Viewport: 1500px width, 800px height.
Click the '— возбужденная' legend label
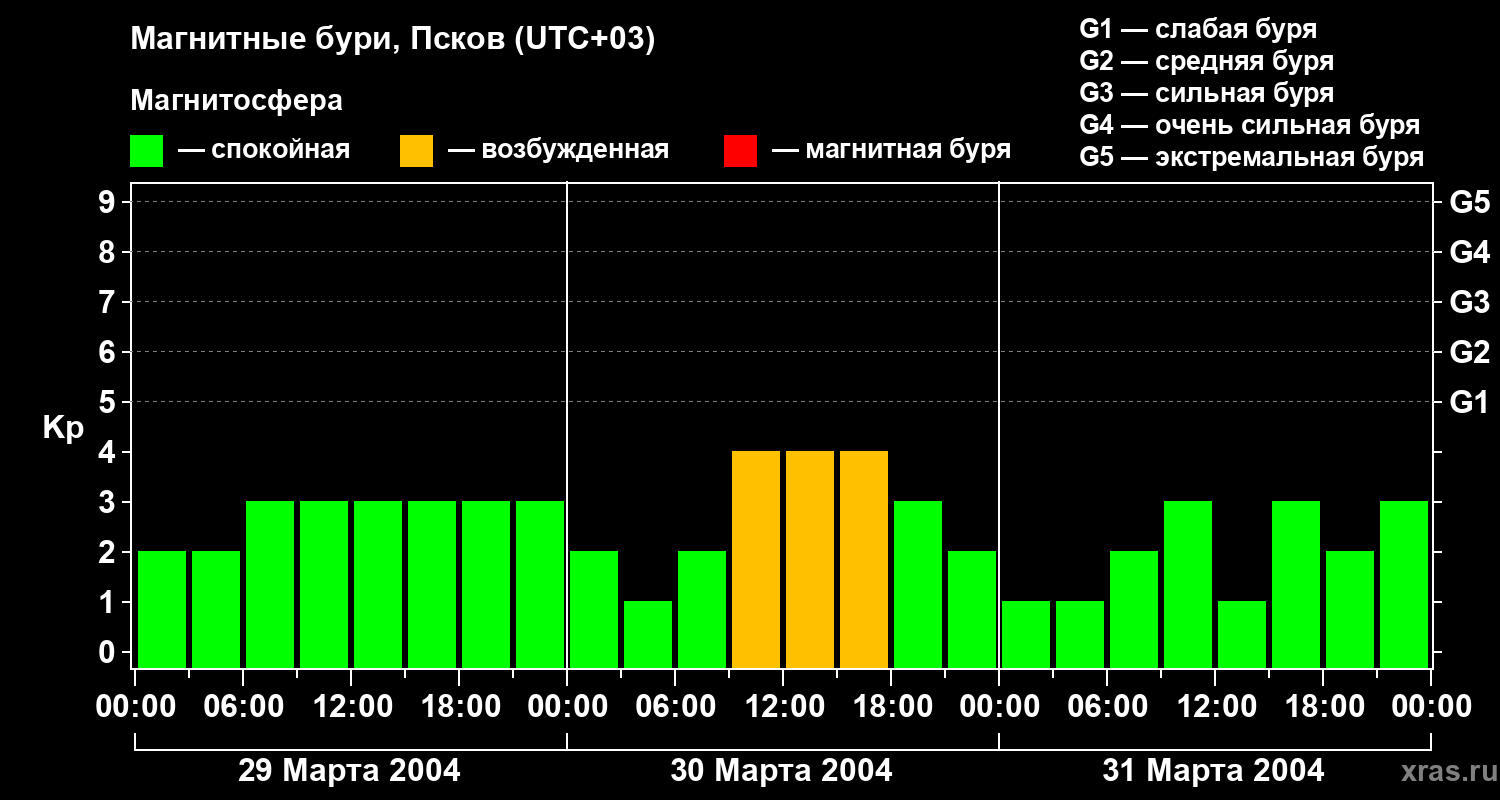(x=558, y=150)
